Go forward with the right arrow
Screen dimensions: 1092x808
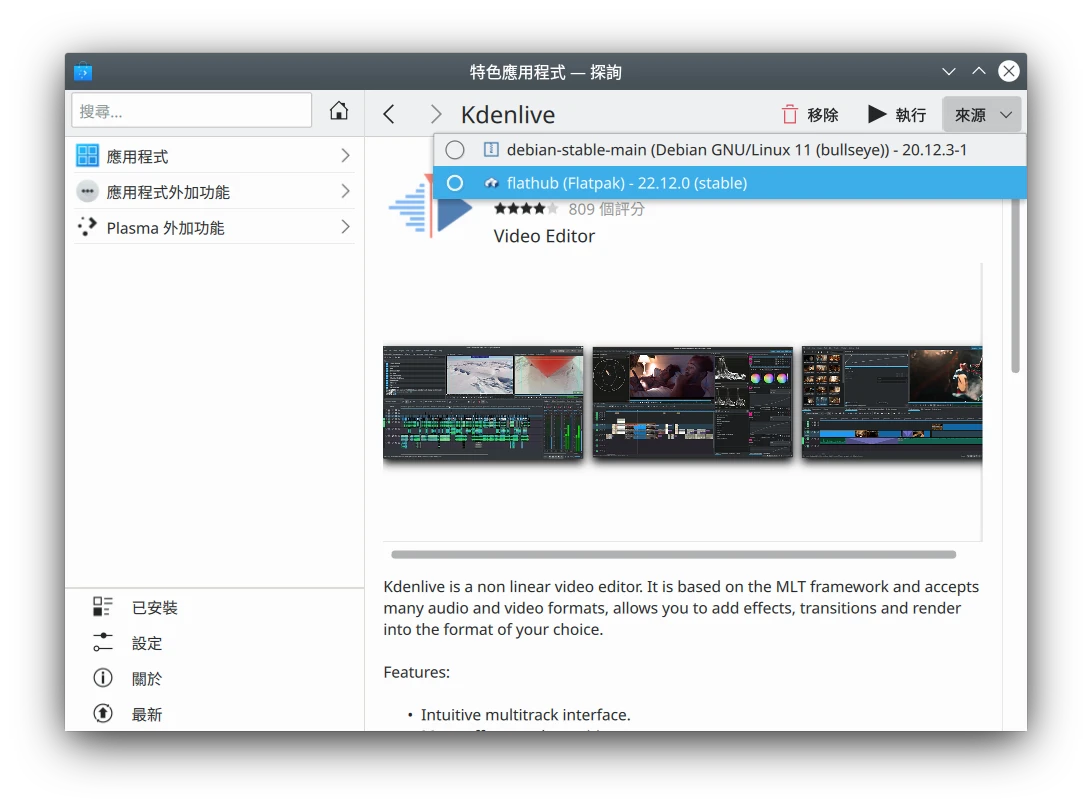coord(435,115)
